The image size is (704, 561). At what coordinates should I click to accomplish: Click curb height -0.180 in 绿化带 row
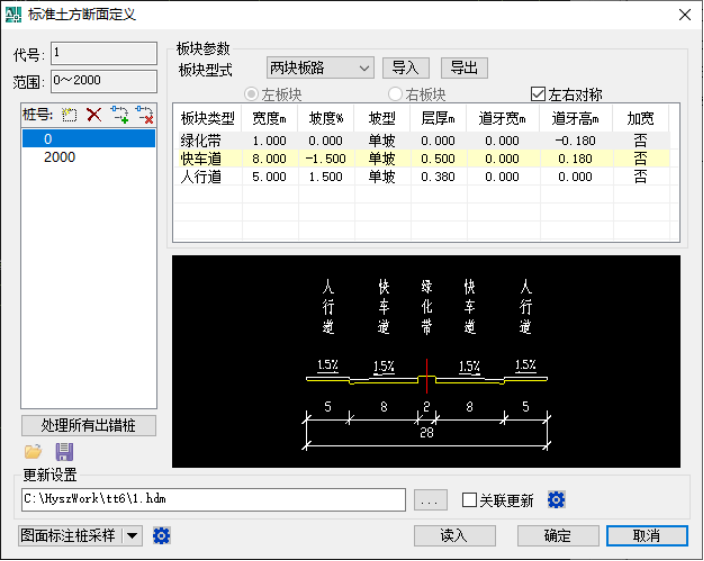point(576,141)
